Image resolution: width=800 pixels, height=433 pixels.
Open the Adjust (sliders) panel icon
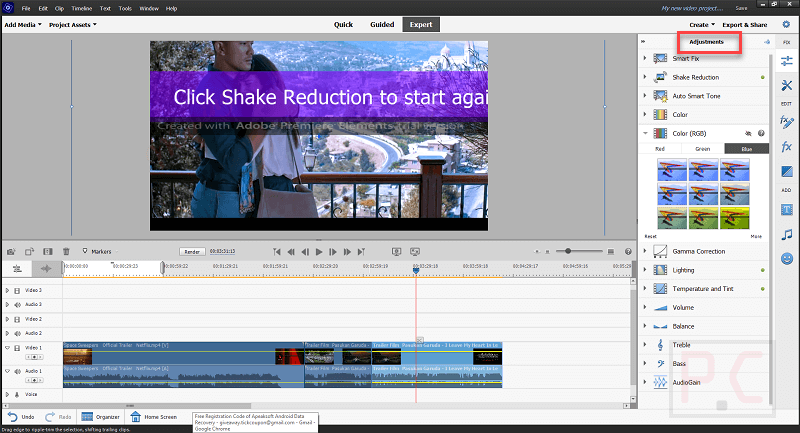[x=786, y=62]
